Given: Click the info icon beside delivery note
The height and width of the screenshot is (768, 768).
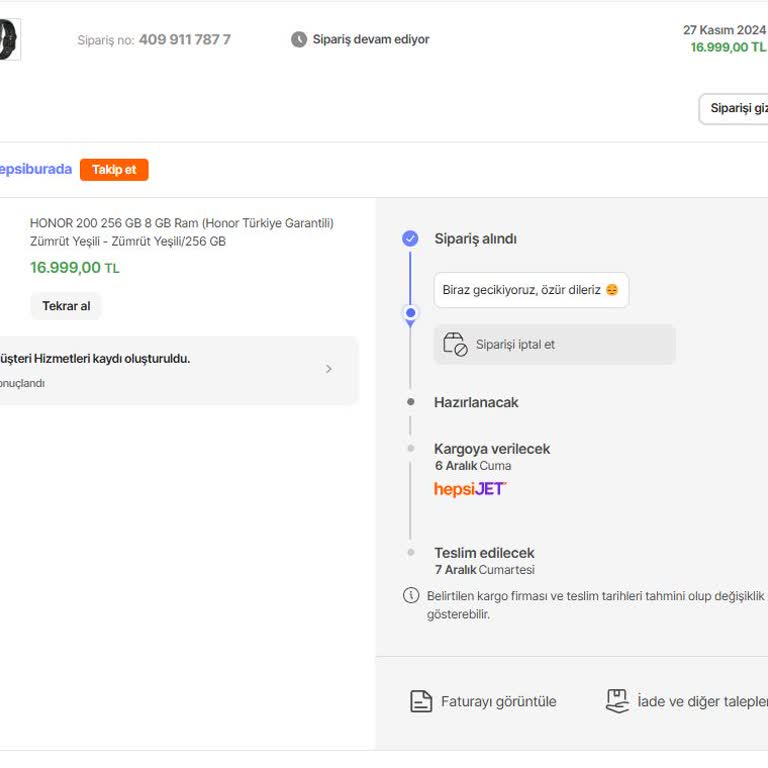Looking at the screenshot, I should [410, 596].
